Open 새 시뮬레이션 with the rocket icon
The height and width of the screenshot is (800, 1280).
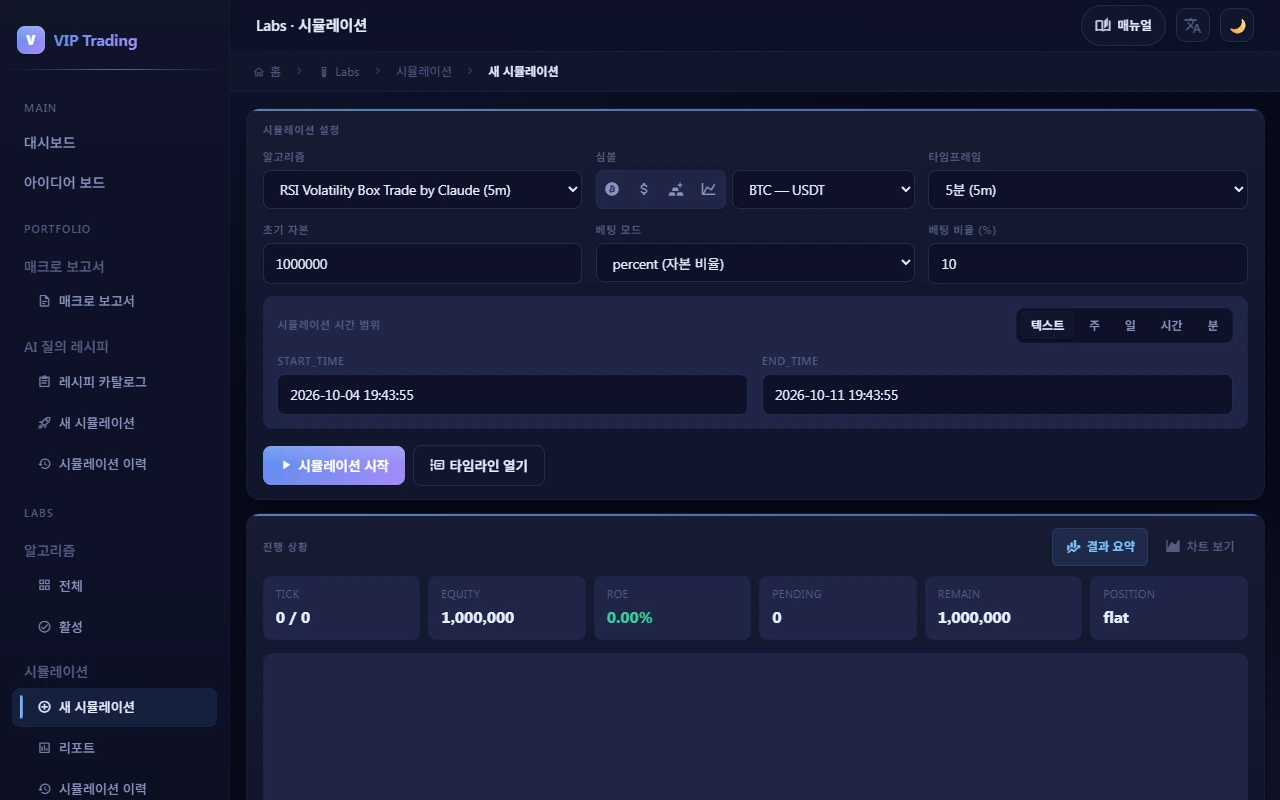click(114, 423)
